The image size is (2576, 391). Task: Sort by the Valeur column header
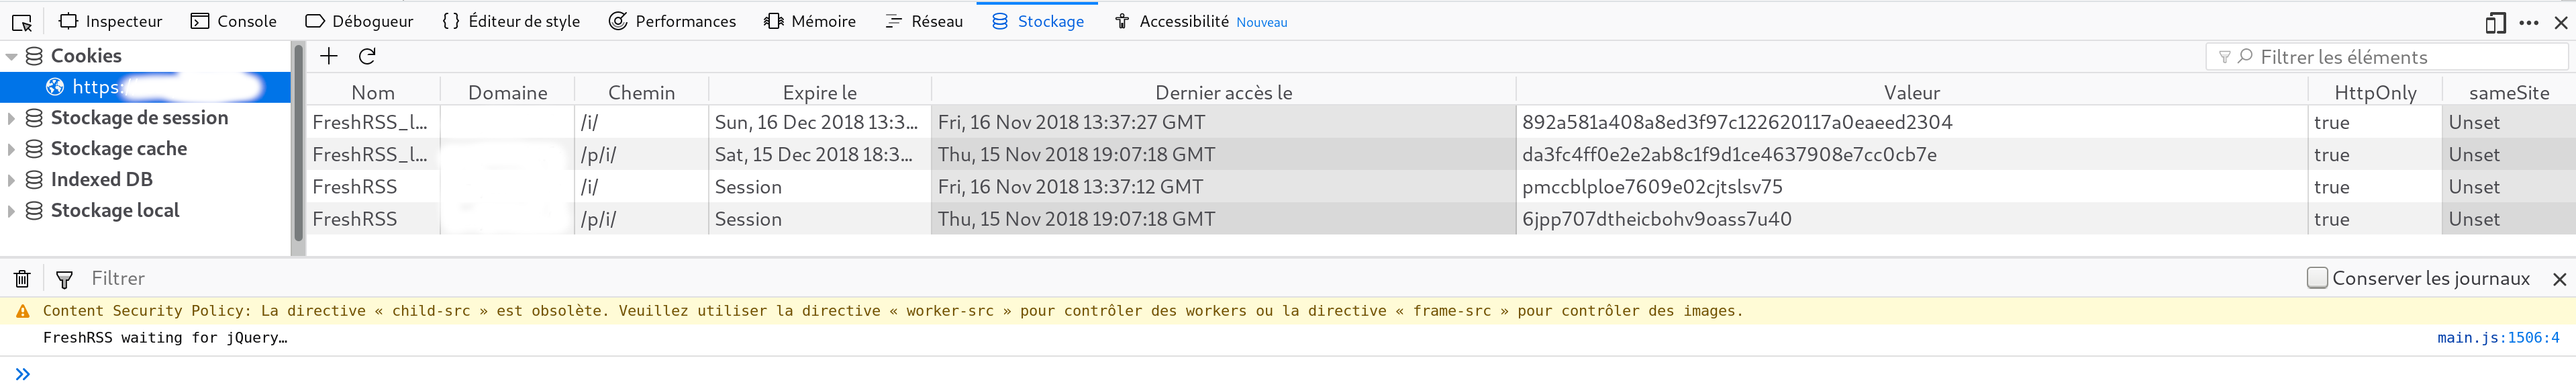(1911, 92)
